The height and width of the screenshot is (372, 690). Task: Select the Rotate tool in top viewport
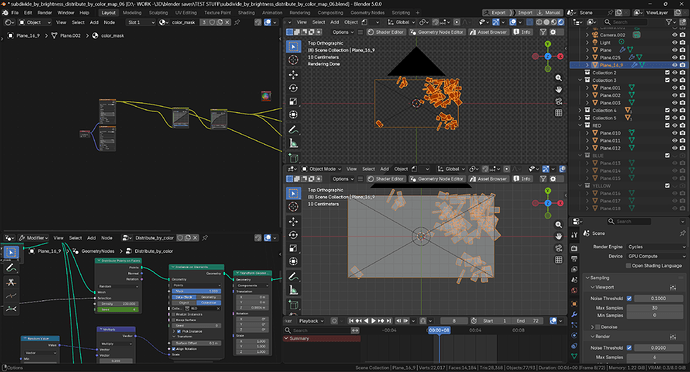coord(294,88)
